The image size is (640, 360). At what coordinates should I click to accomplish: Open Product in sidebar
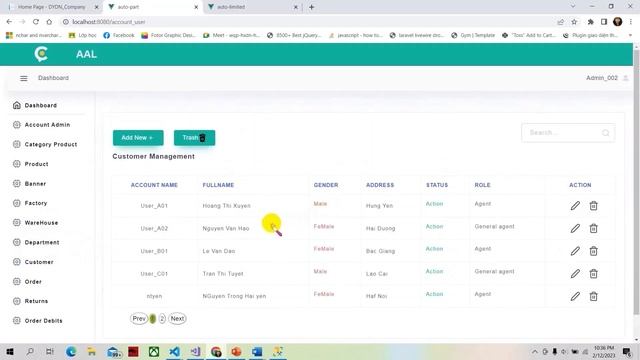coord(36,164)
